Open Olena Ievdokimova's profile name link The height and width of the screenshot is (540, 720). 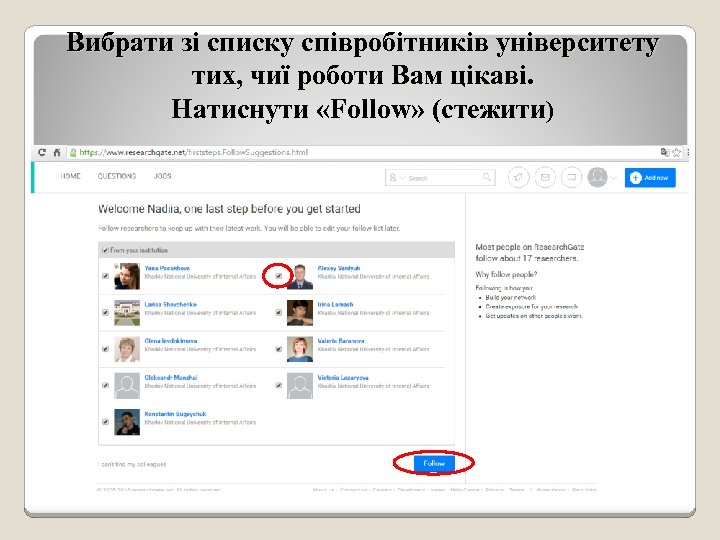[x=171, y=341]
